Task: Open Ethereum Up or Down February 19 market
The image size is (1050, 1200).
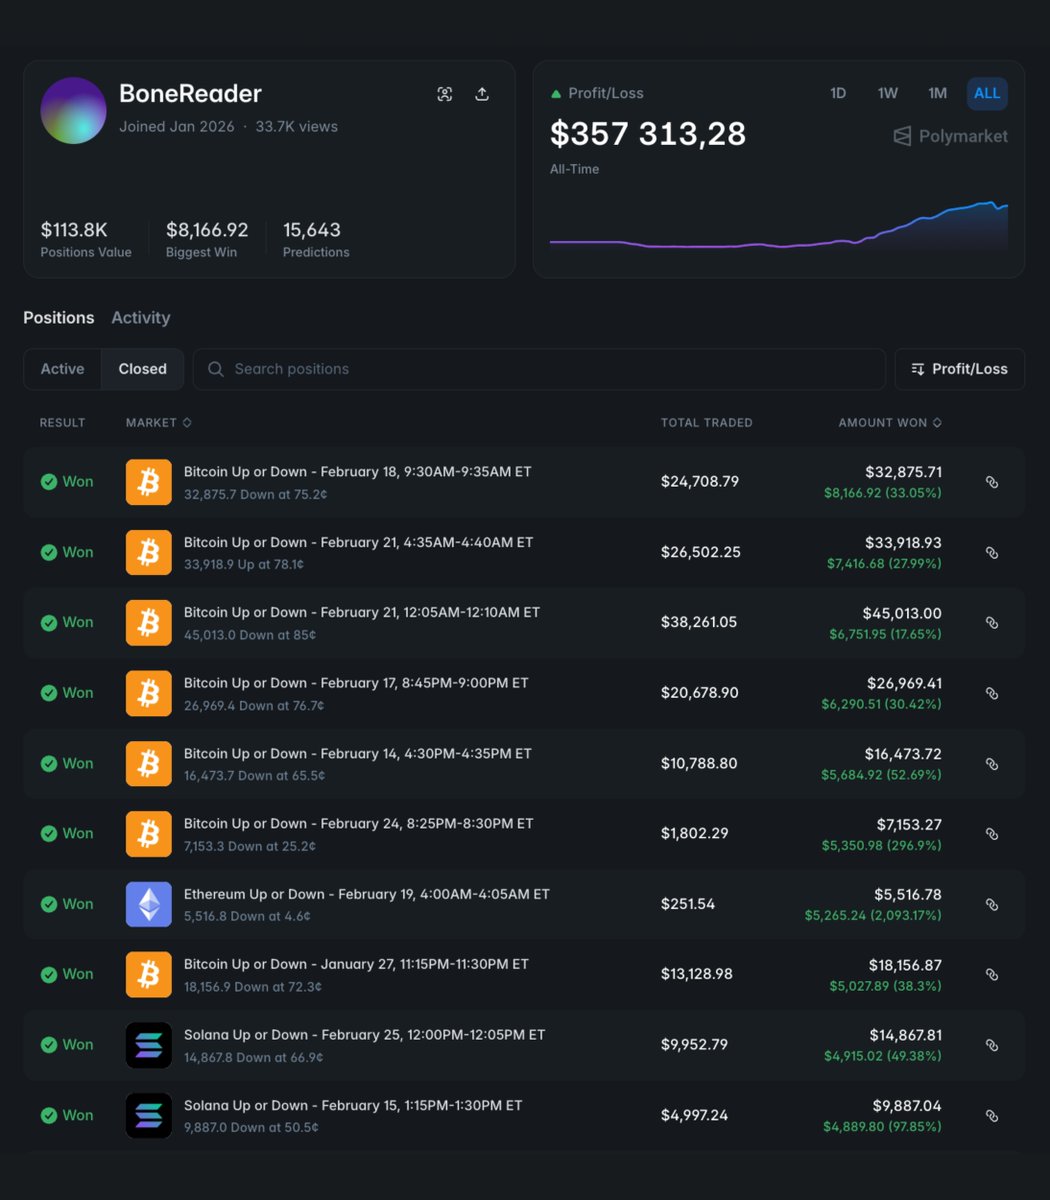Action: coord(367,894)
